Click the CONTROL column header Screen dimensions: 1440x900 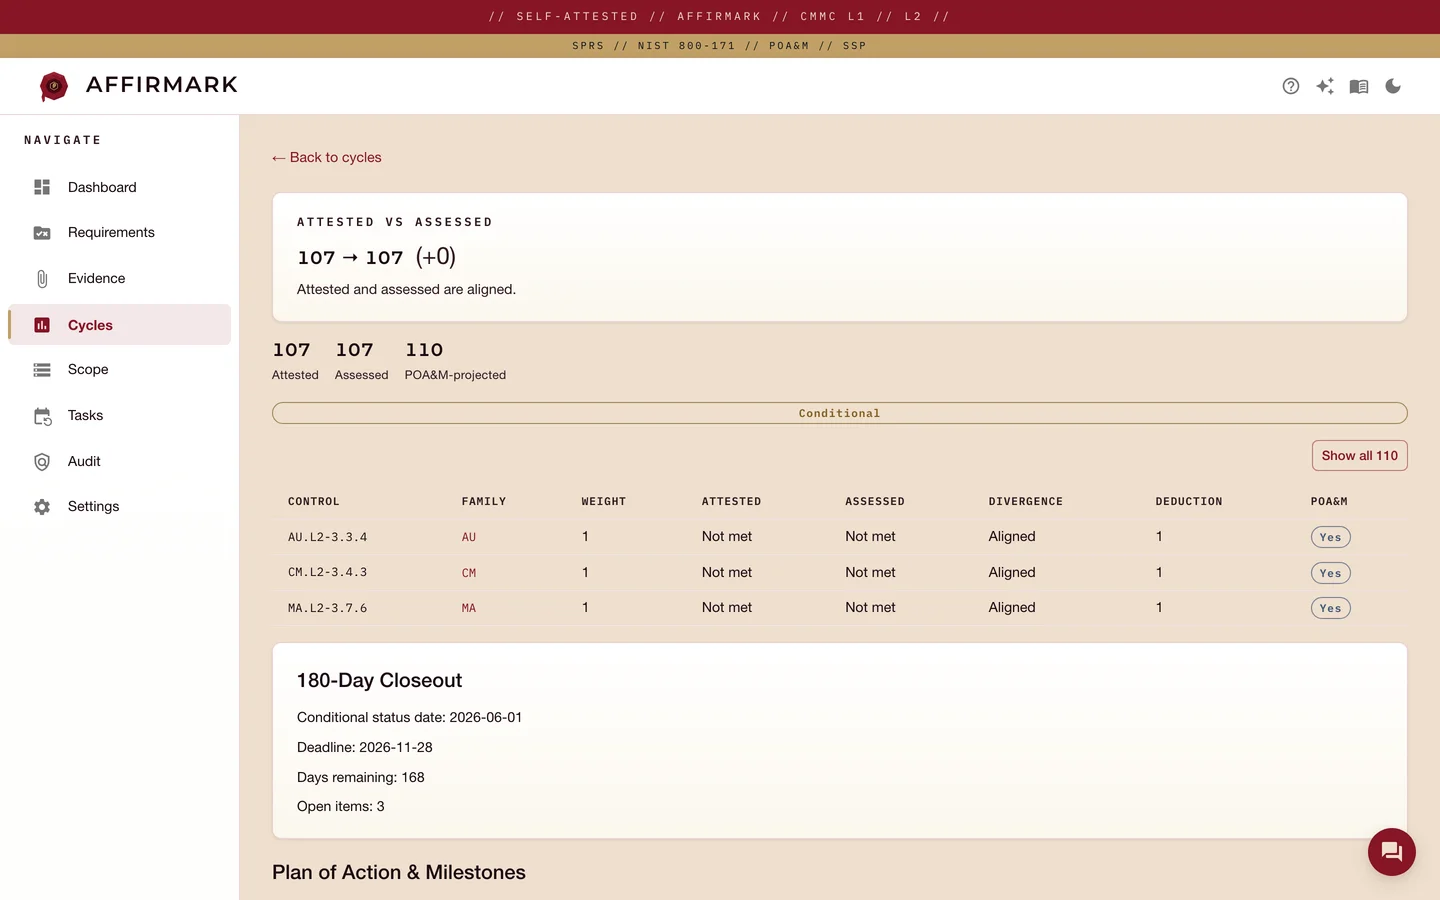[314, 502]
